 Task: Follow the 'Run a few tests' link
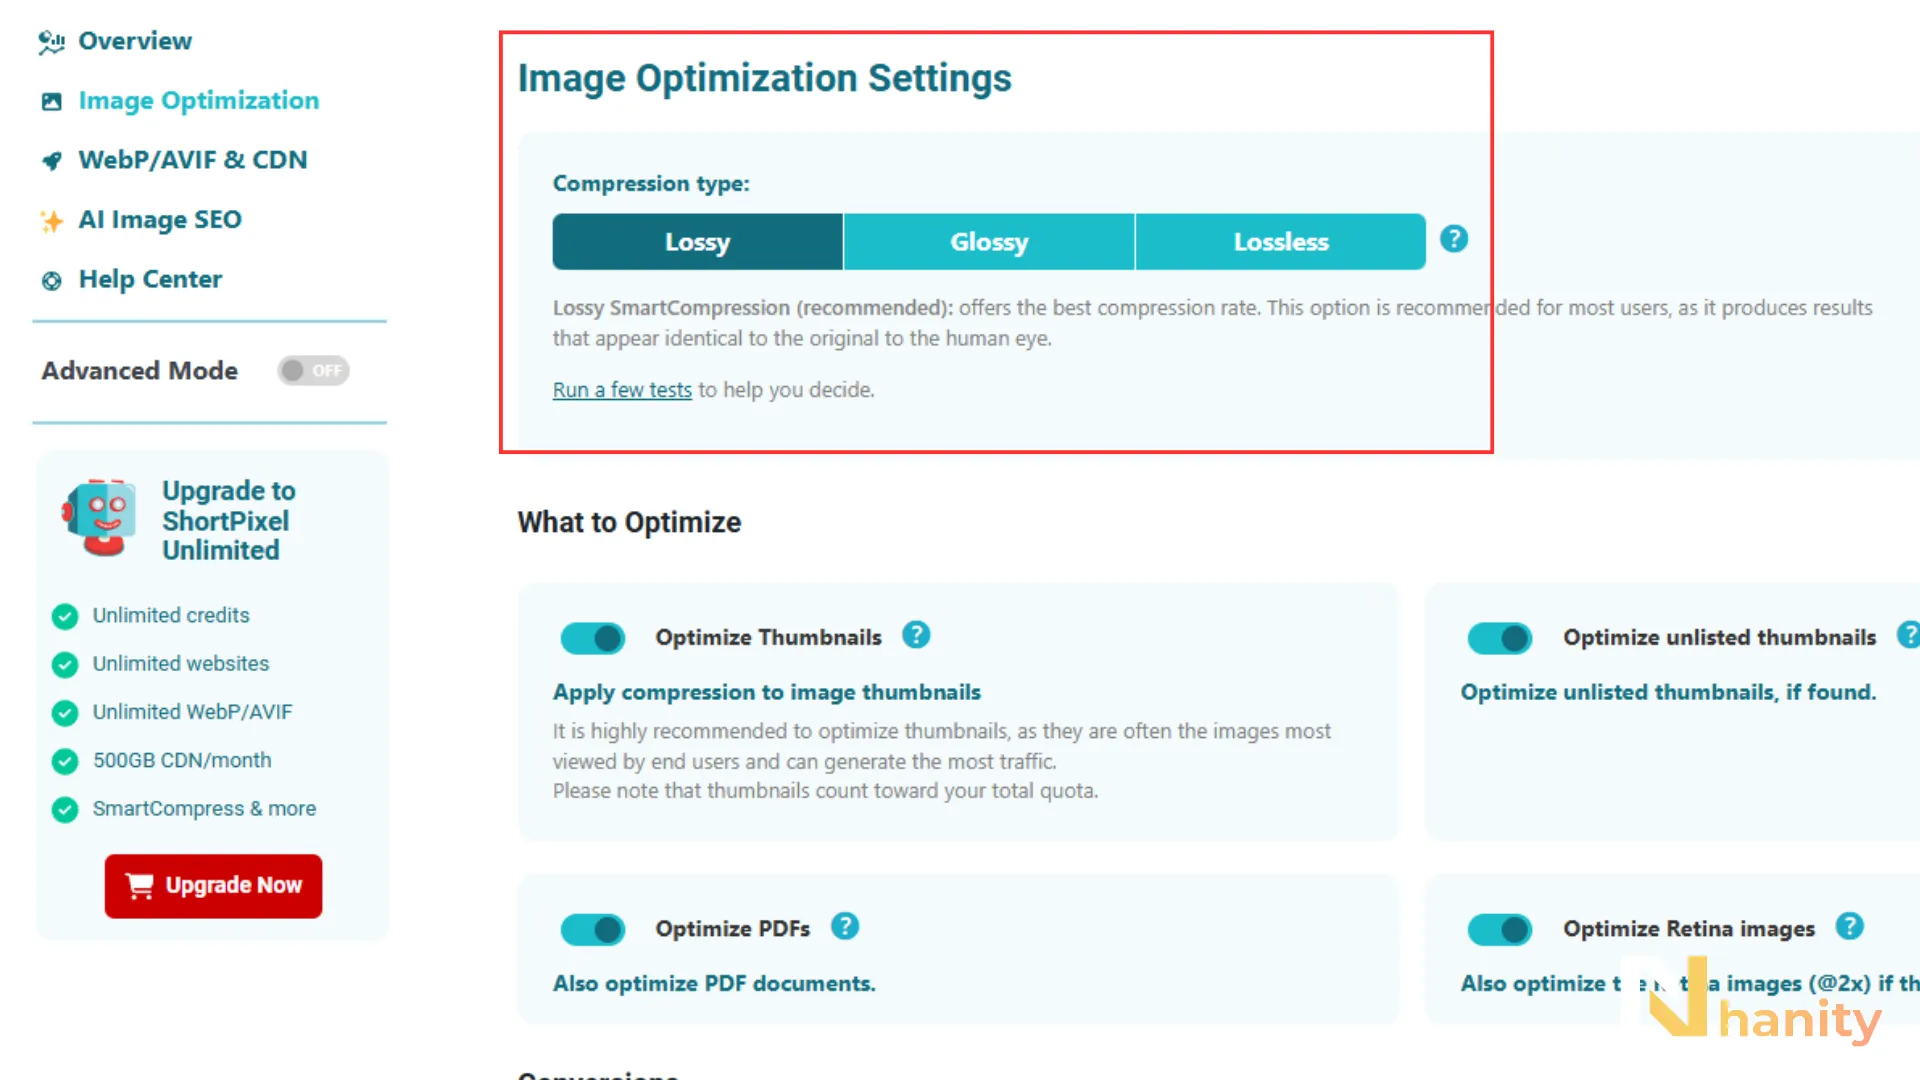[622, 390]
